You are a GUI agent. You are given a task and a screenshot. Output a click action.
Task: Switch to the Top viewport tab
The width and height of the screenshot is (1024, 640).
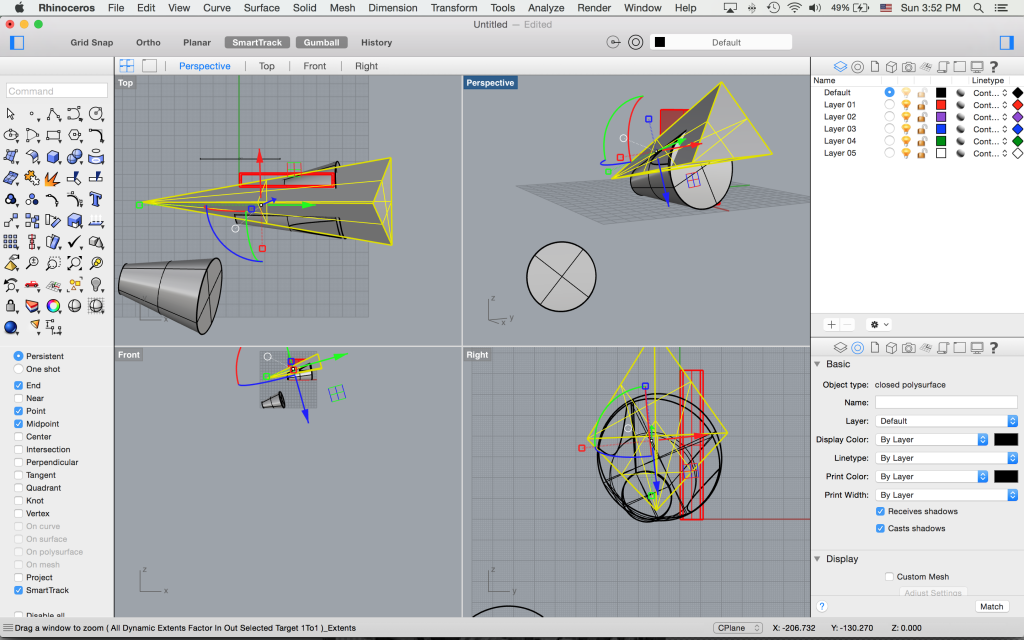coord(266,66)
